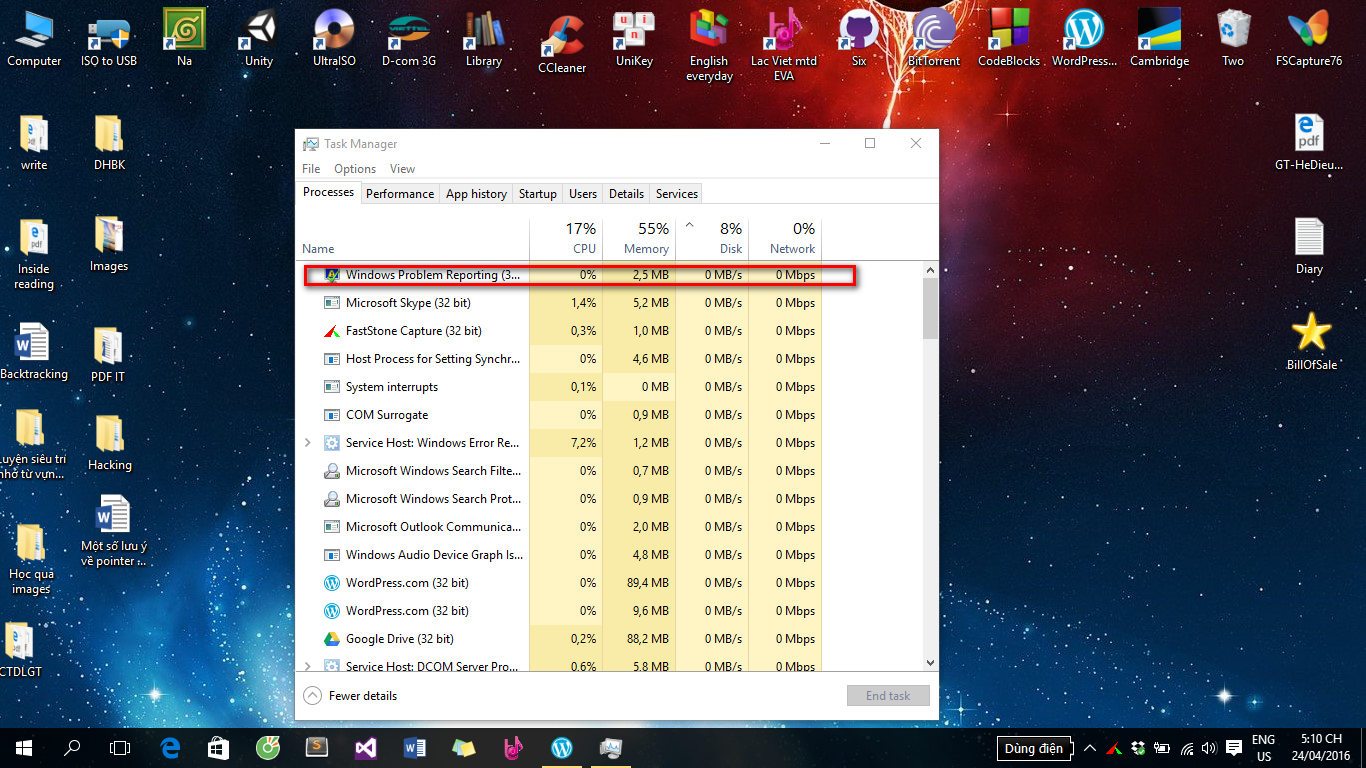Open the UltraISO desktop icon
Viewport: 1366px width, 768px height.
click(x=334, y=38)
